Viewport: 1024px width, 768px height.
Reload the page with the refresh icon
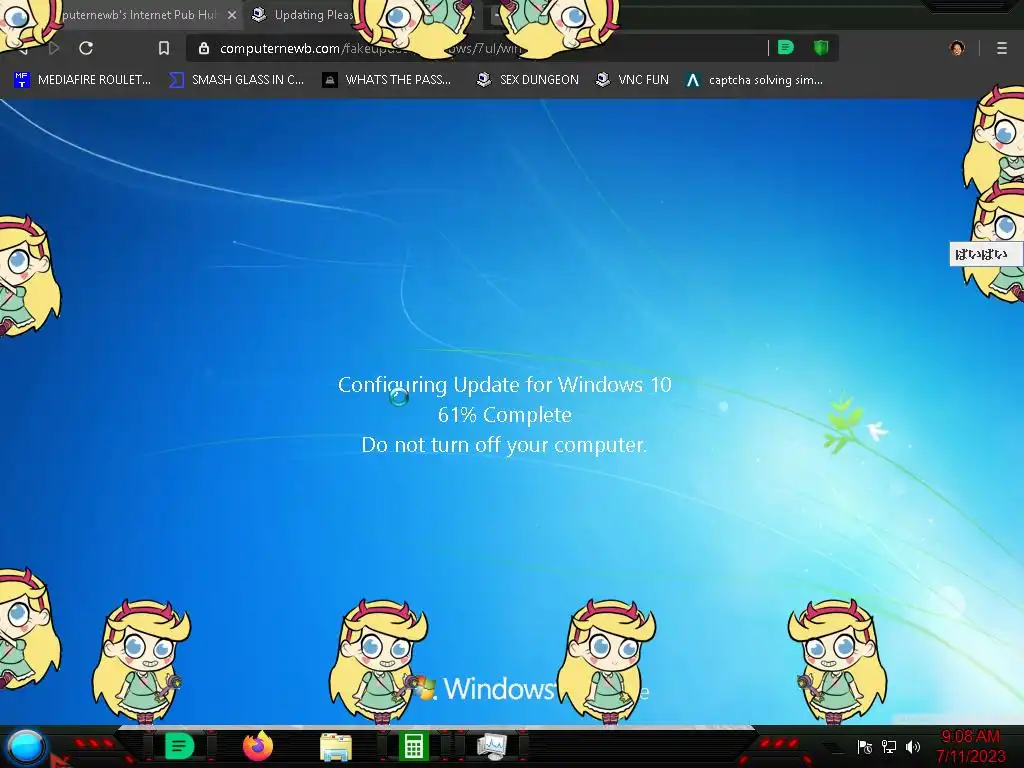click(x=86, y=48)
